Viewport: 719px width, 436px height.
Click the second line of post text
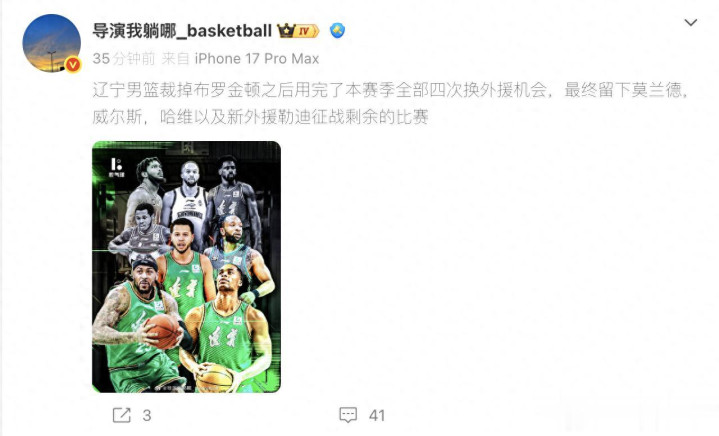click(260, 117)
